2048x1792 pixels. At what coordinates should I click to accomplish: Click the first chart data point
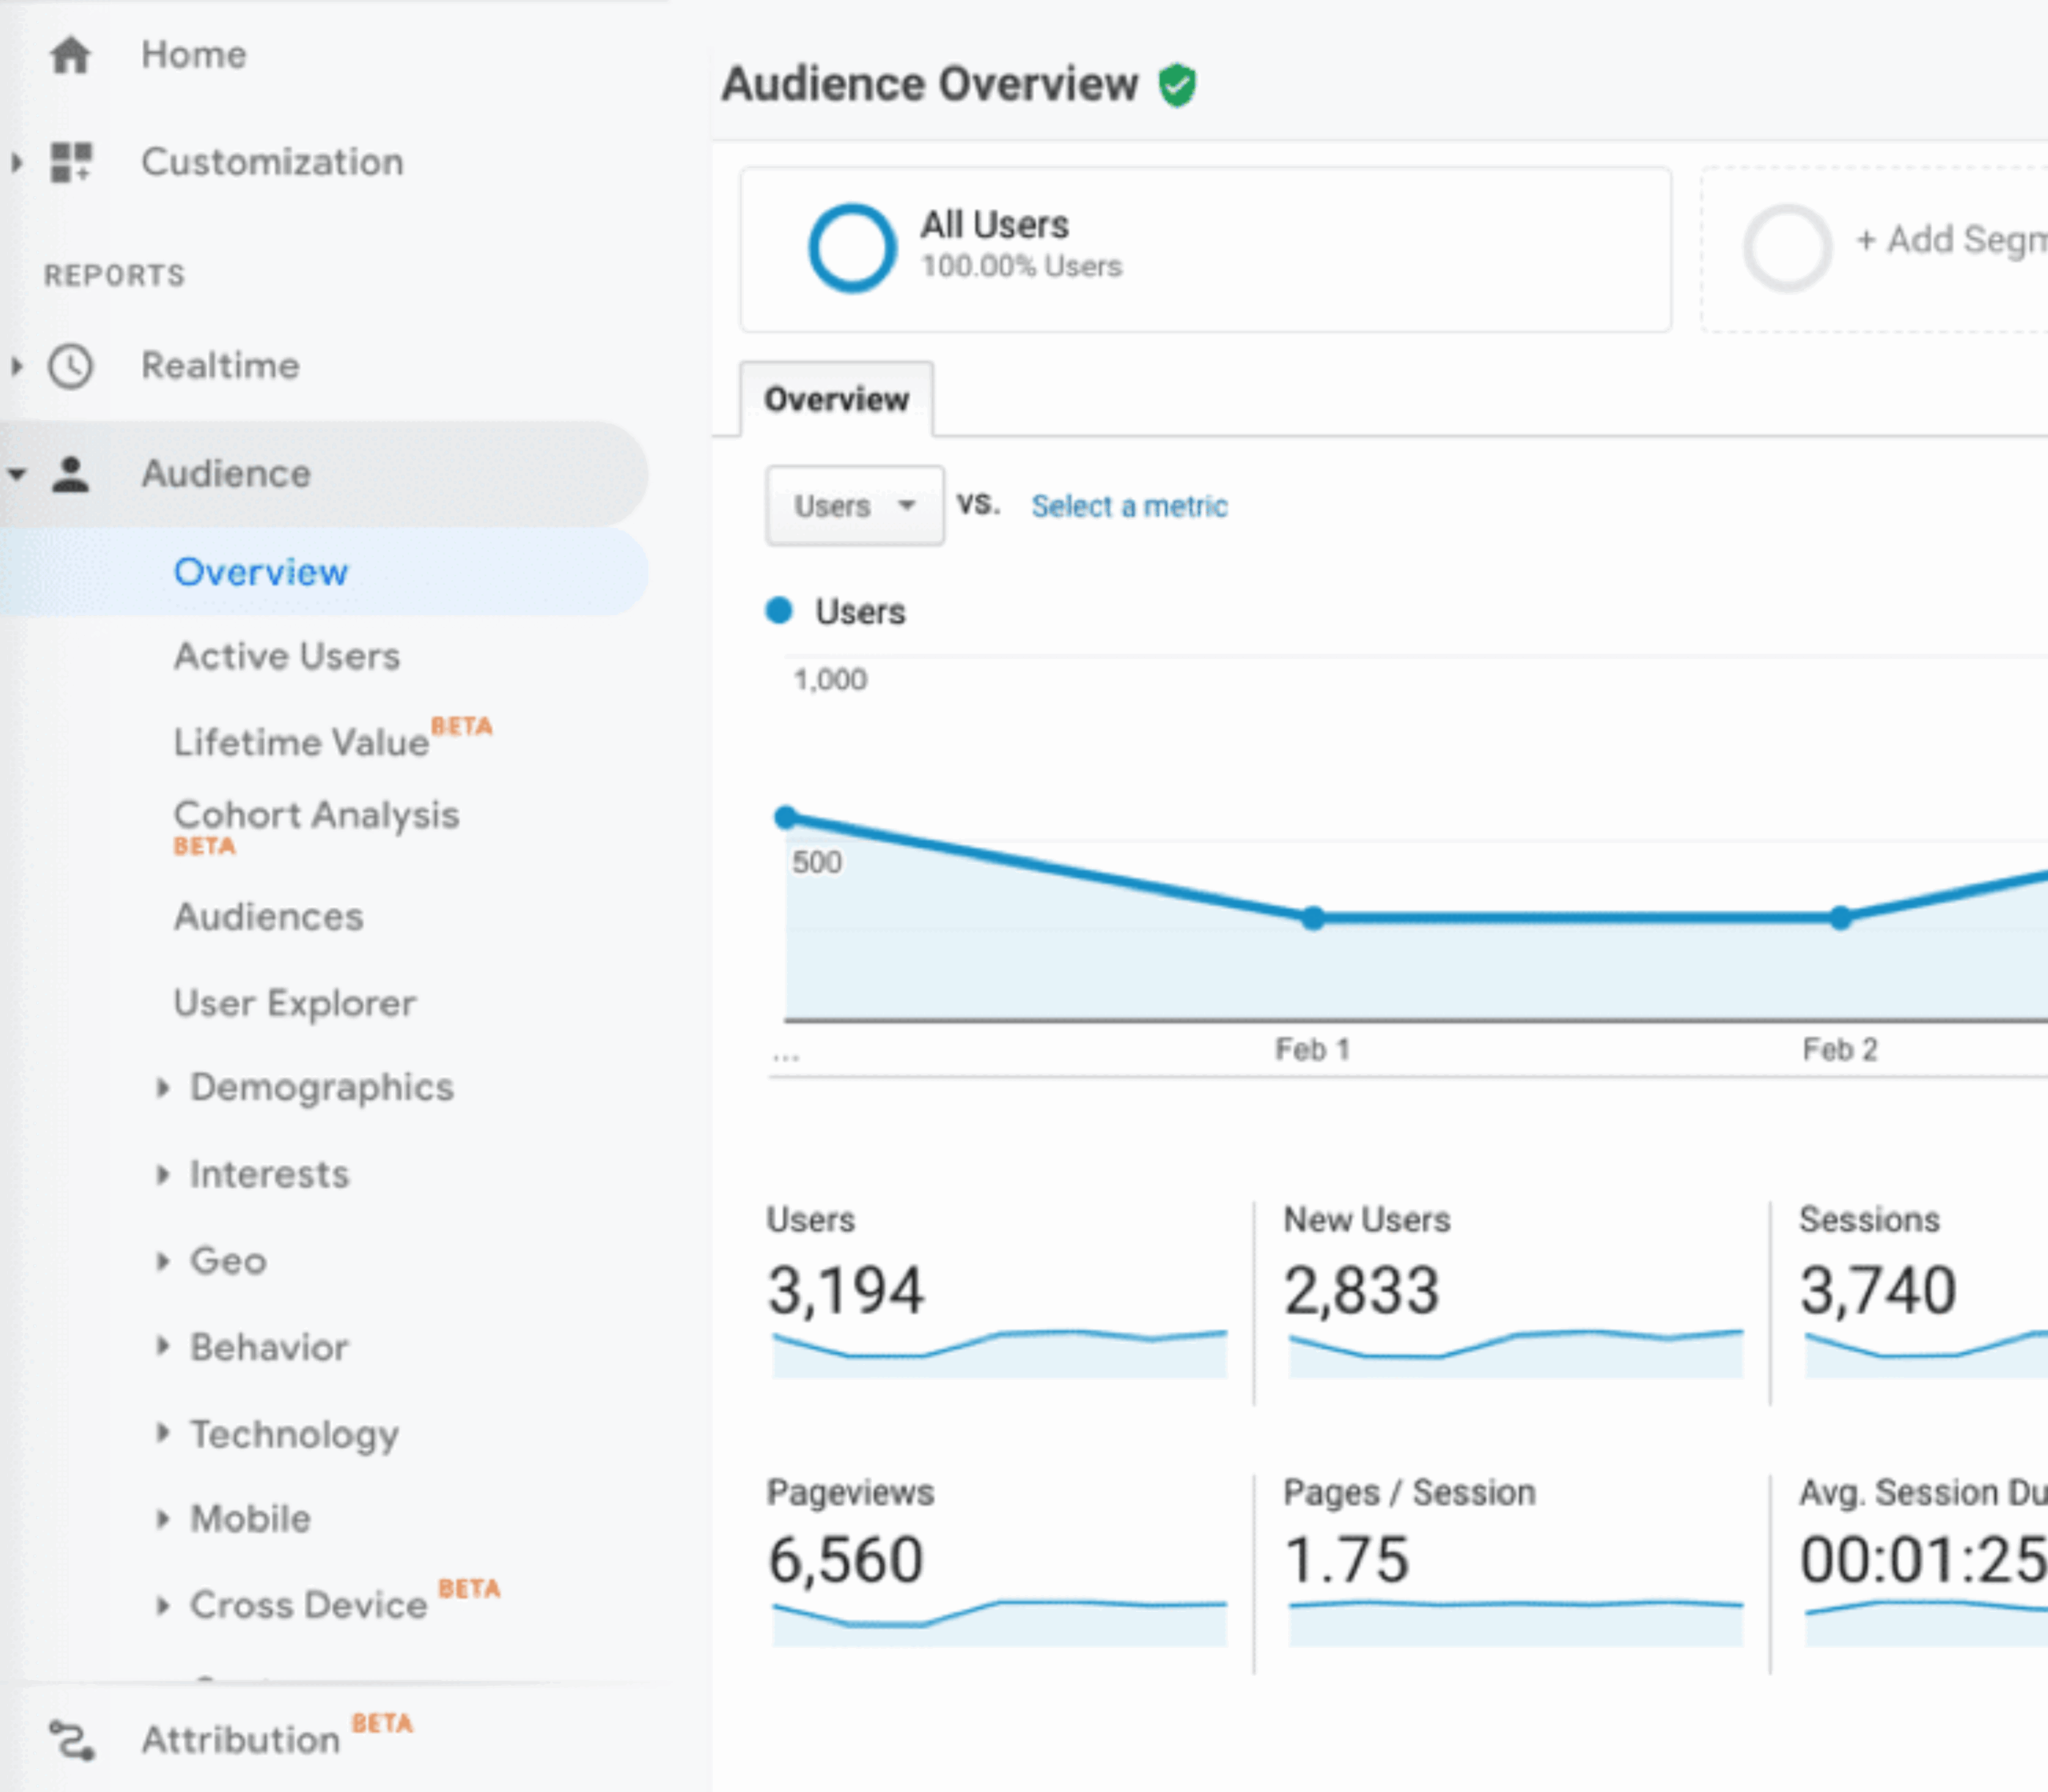(x=786, y=817)
